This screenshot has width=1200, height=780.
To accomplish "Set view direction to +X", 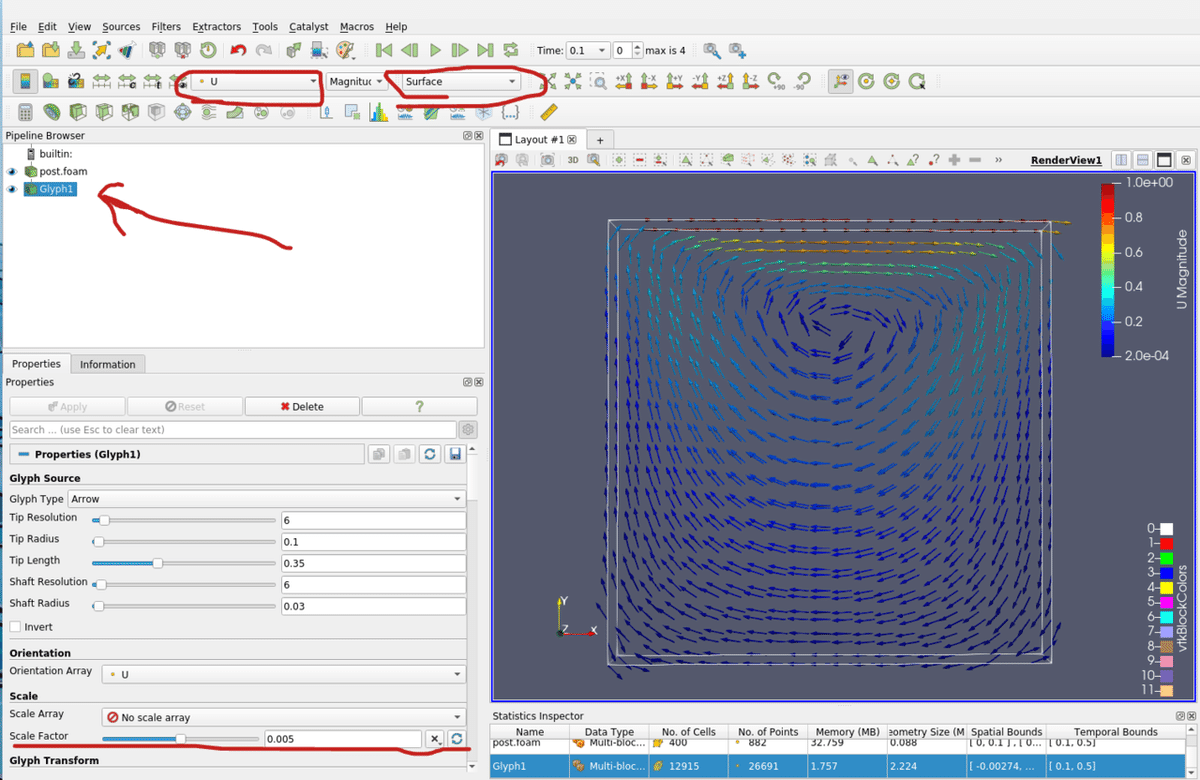I will (x=624, y=82).
